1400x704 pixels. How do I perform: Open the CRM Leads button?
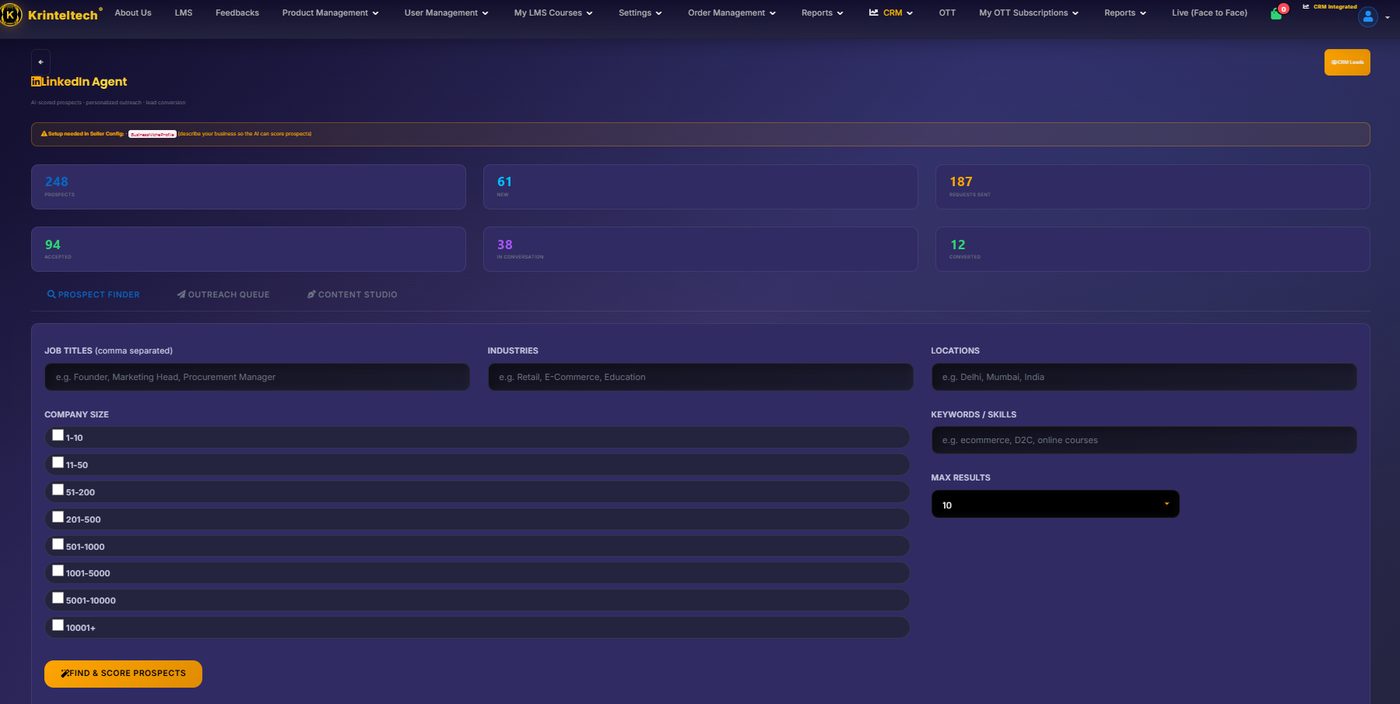[1347, 62]
